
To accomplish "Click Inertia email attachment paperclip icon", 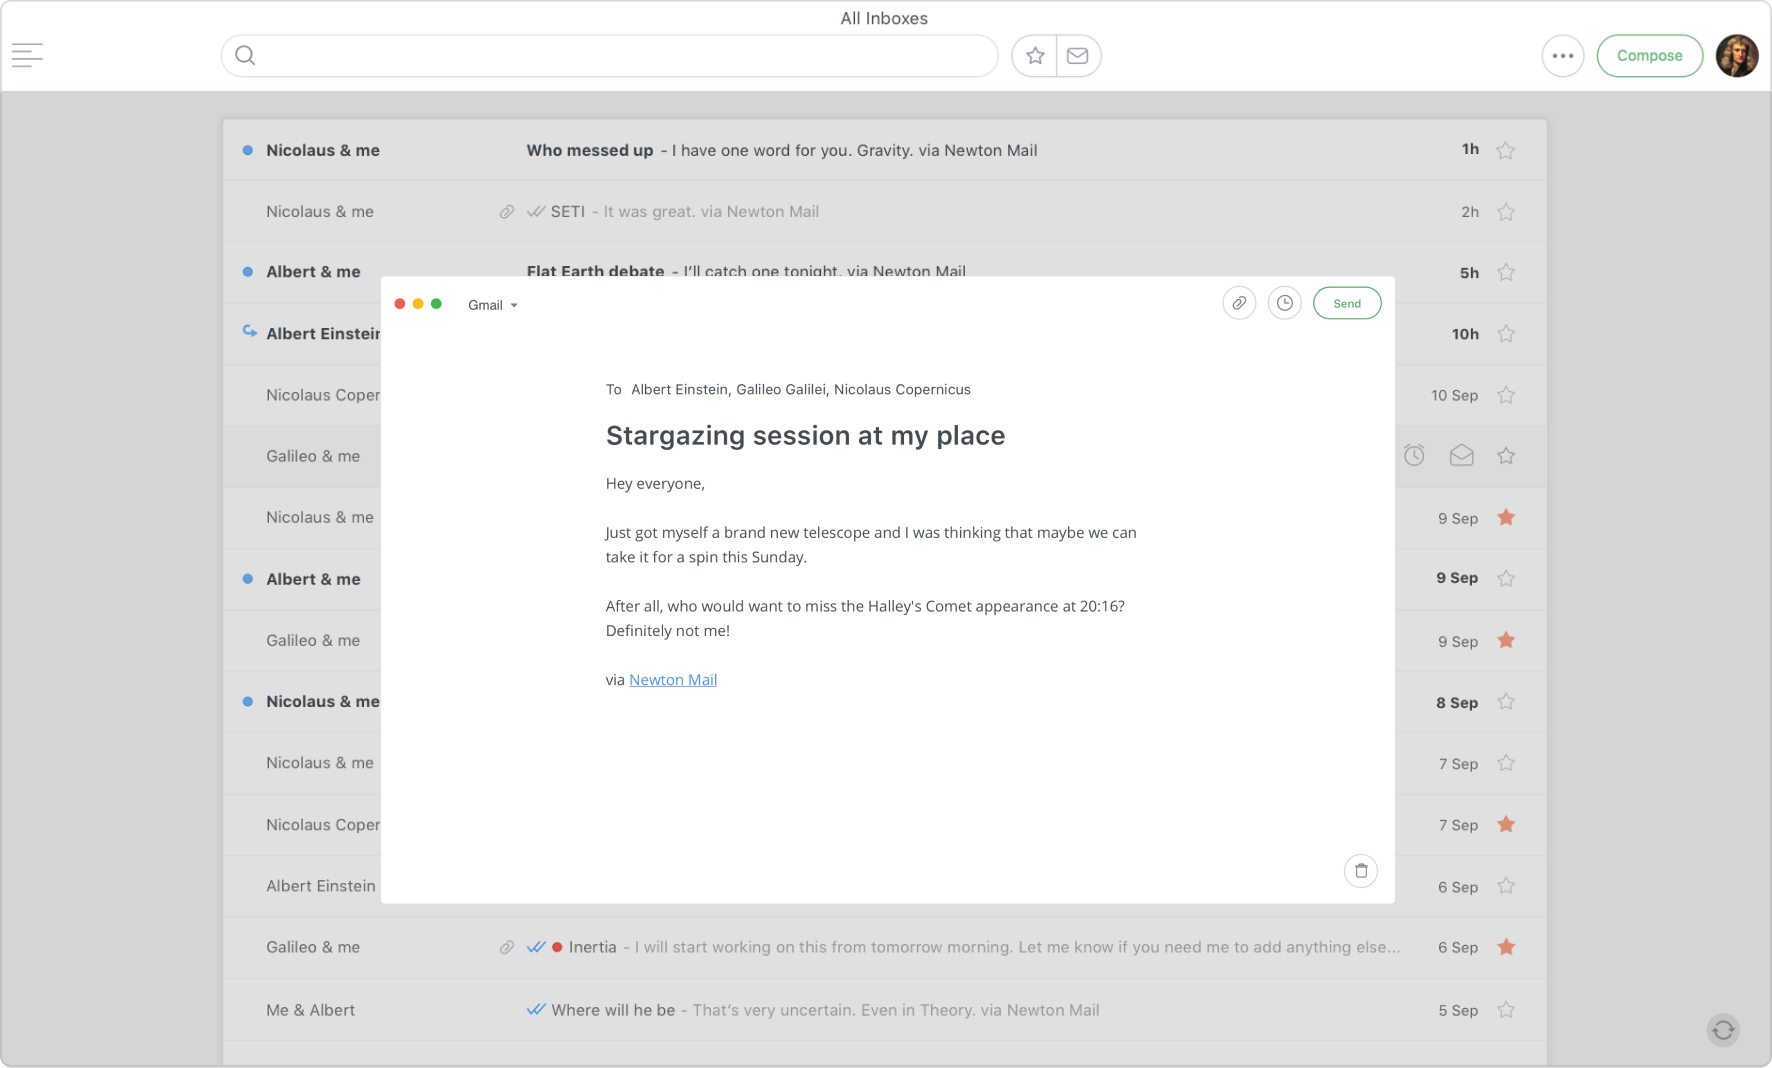I will 507,947.
